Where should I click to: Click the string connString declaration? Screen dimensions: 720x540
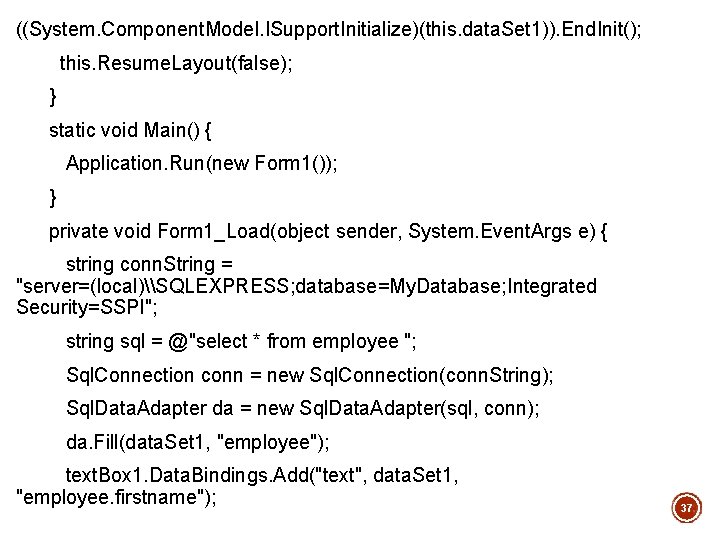pos(149,265)
